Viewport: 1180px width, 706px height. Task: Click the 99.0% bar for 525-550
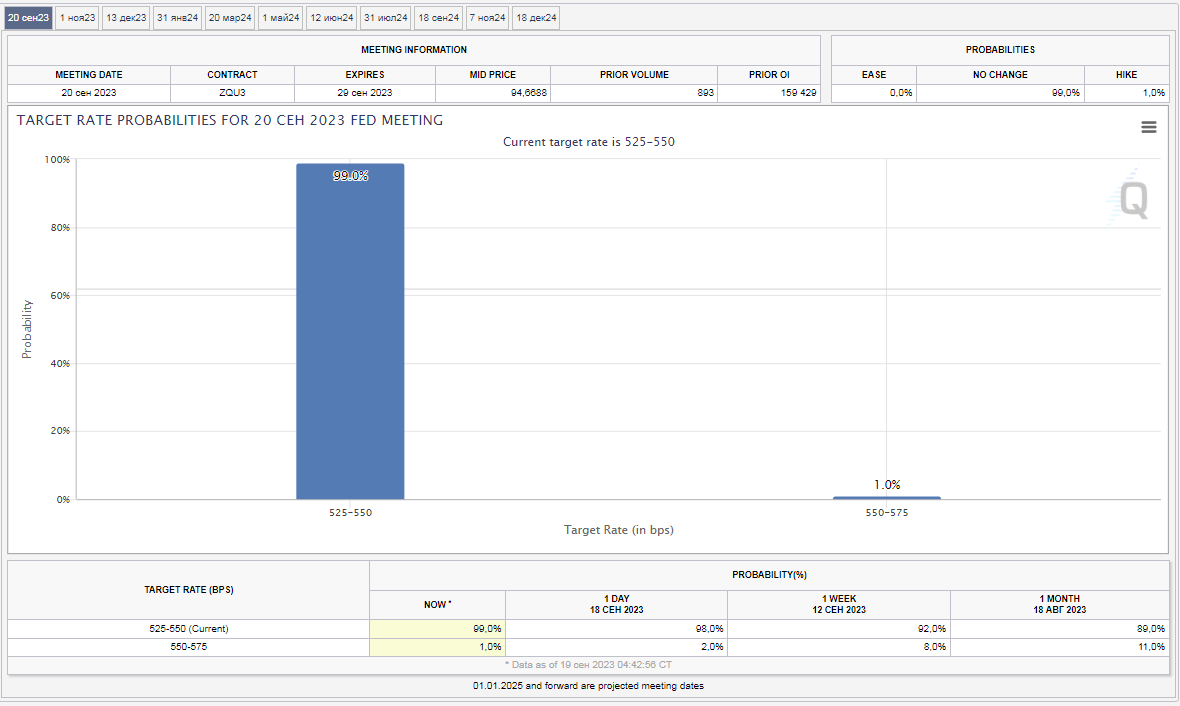350,331
